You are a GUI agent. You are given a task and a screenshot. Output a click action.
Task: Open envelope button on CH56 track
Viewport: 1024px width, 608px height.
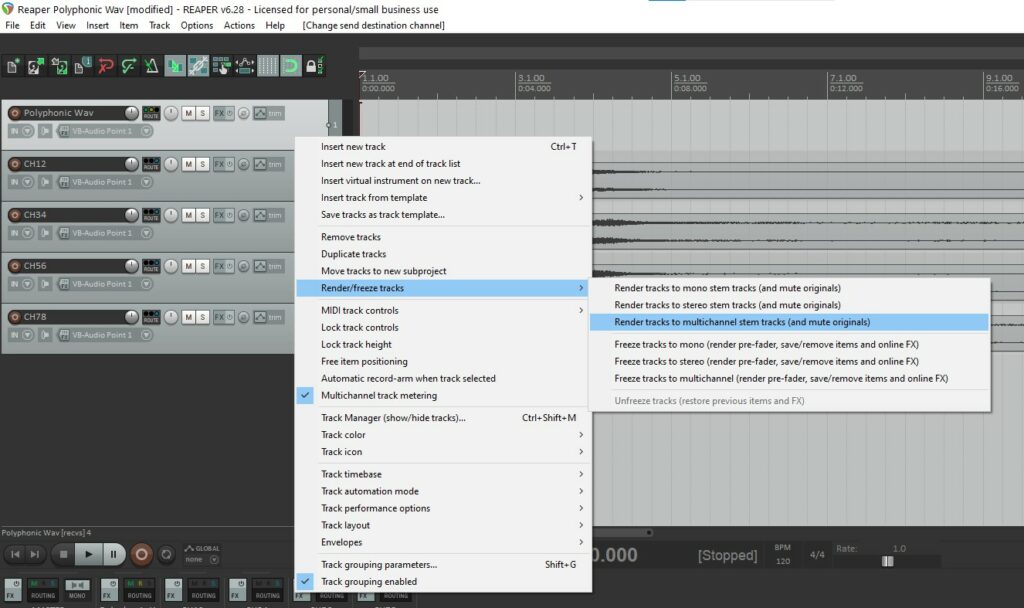[260, 266]
